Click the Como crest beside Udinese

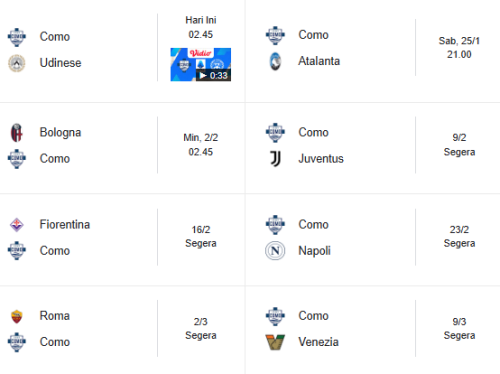tap(17, 37)
